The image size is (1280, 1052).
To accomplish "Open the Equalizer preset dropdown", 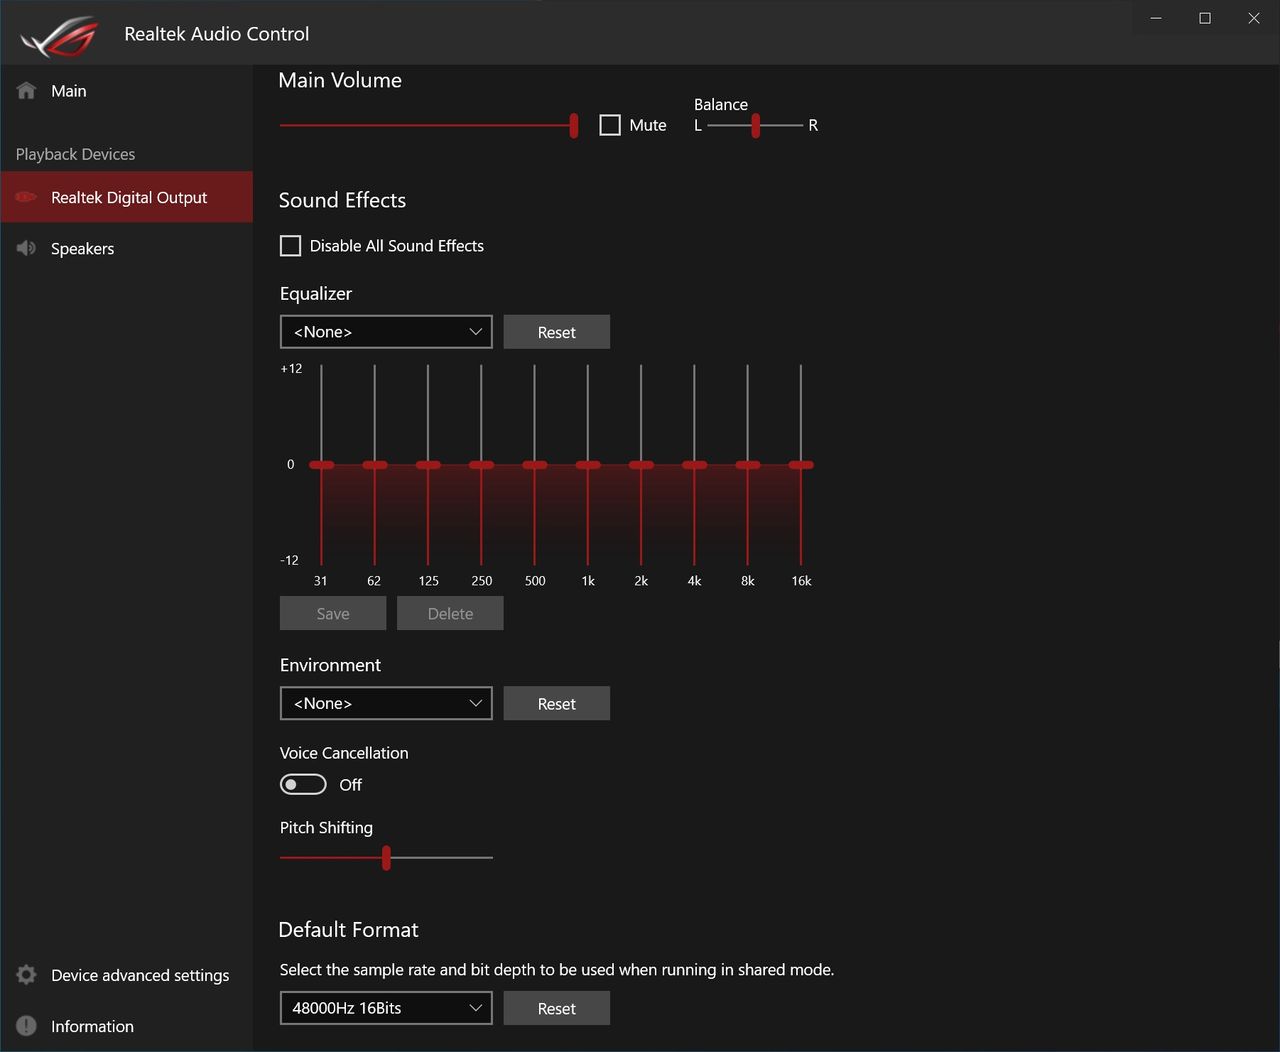I will (x=386, y=332).
